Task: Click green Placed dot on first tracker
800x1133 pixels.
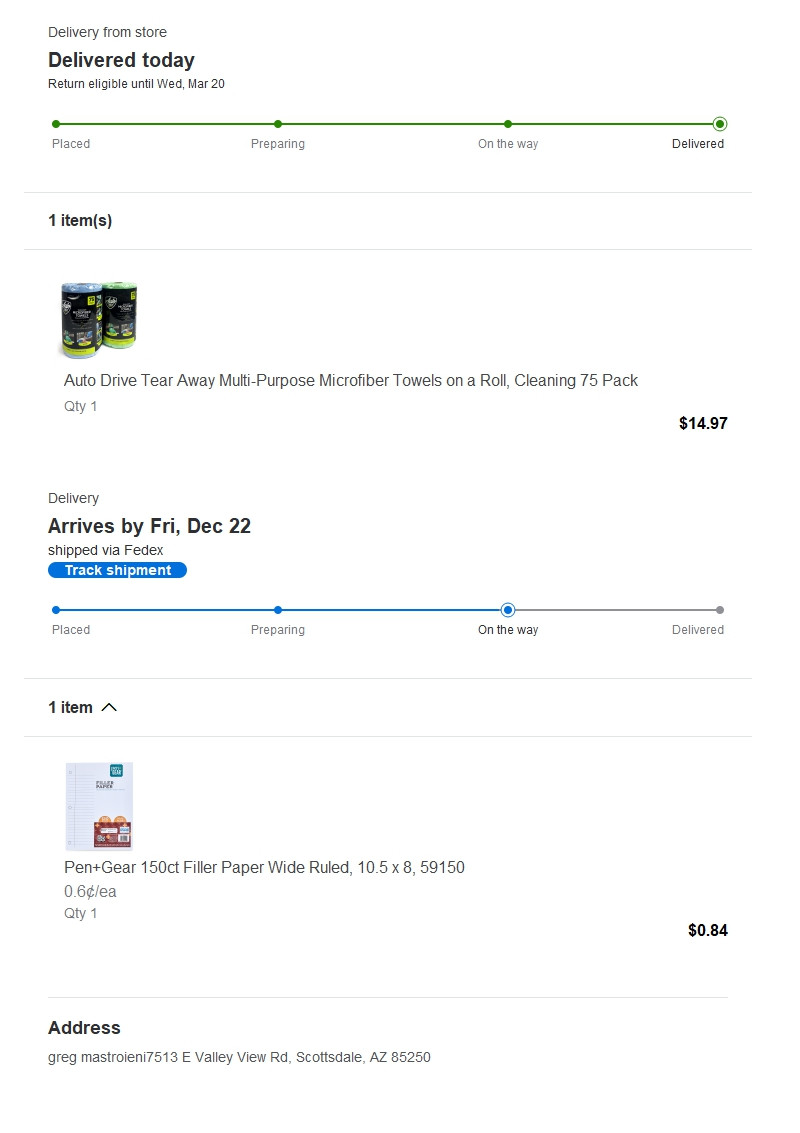Action: pyautogui.click(x=56, y=124)
